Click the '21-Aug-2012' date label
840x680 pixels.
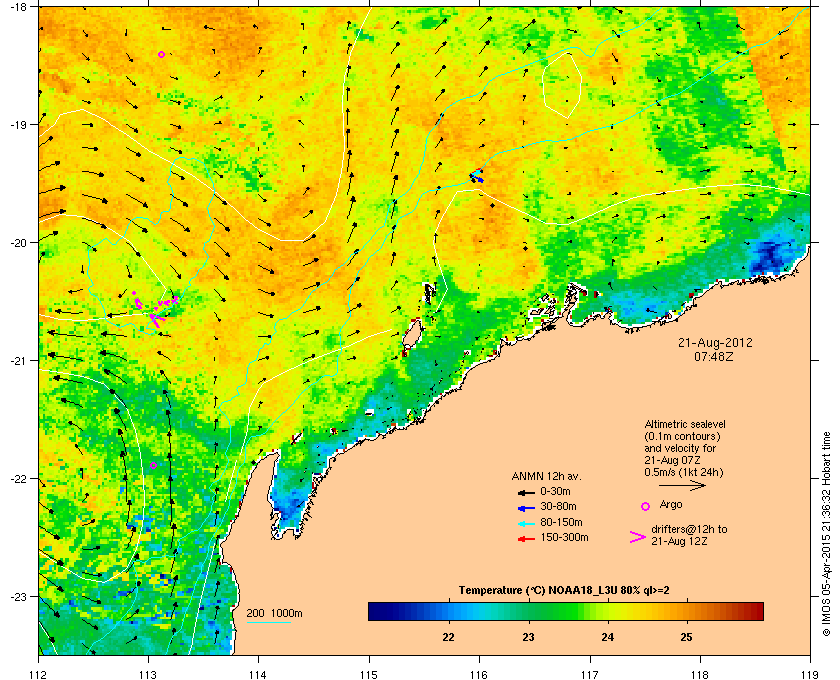715,343
